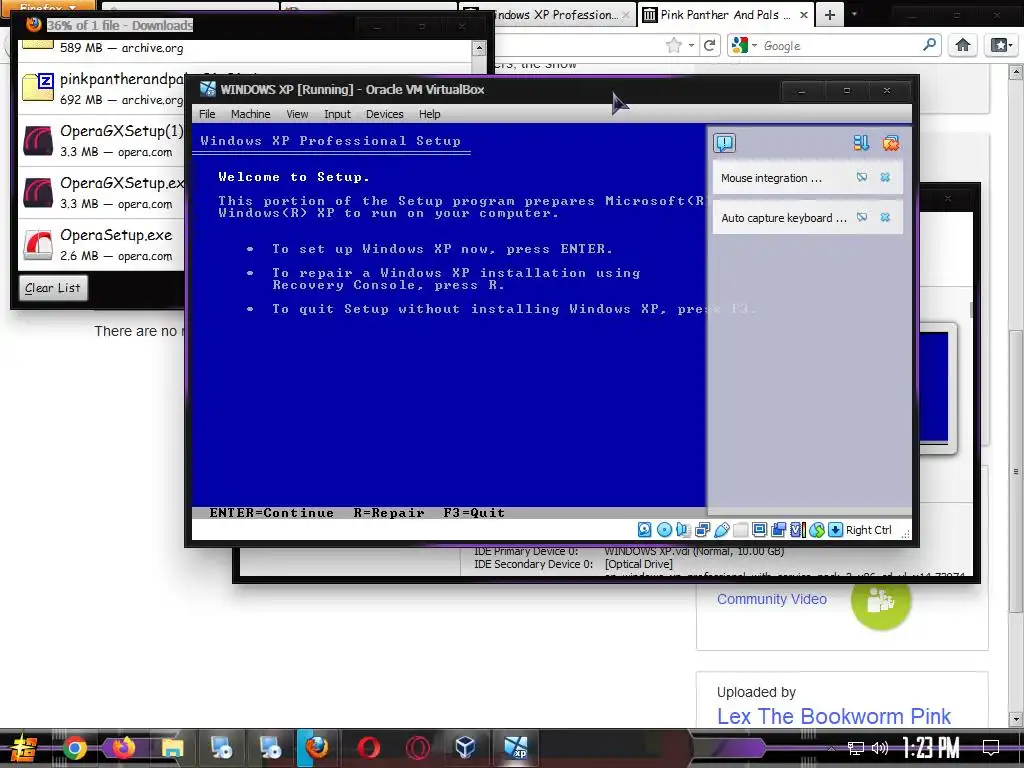Expand the Mouse integration notification text
This screenshot has height=768, width=1024.
771,178
